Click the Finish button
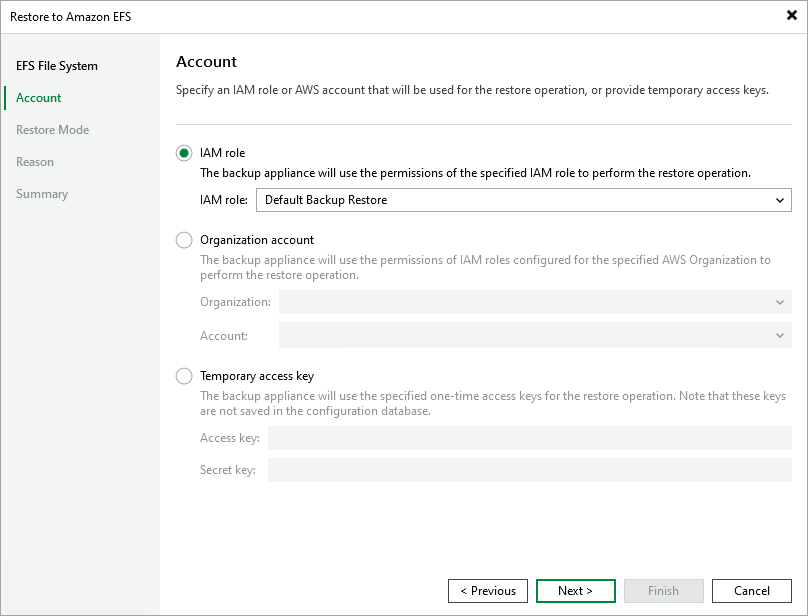 [x=663, y=590]
